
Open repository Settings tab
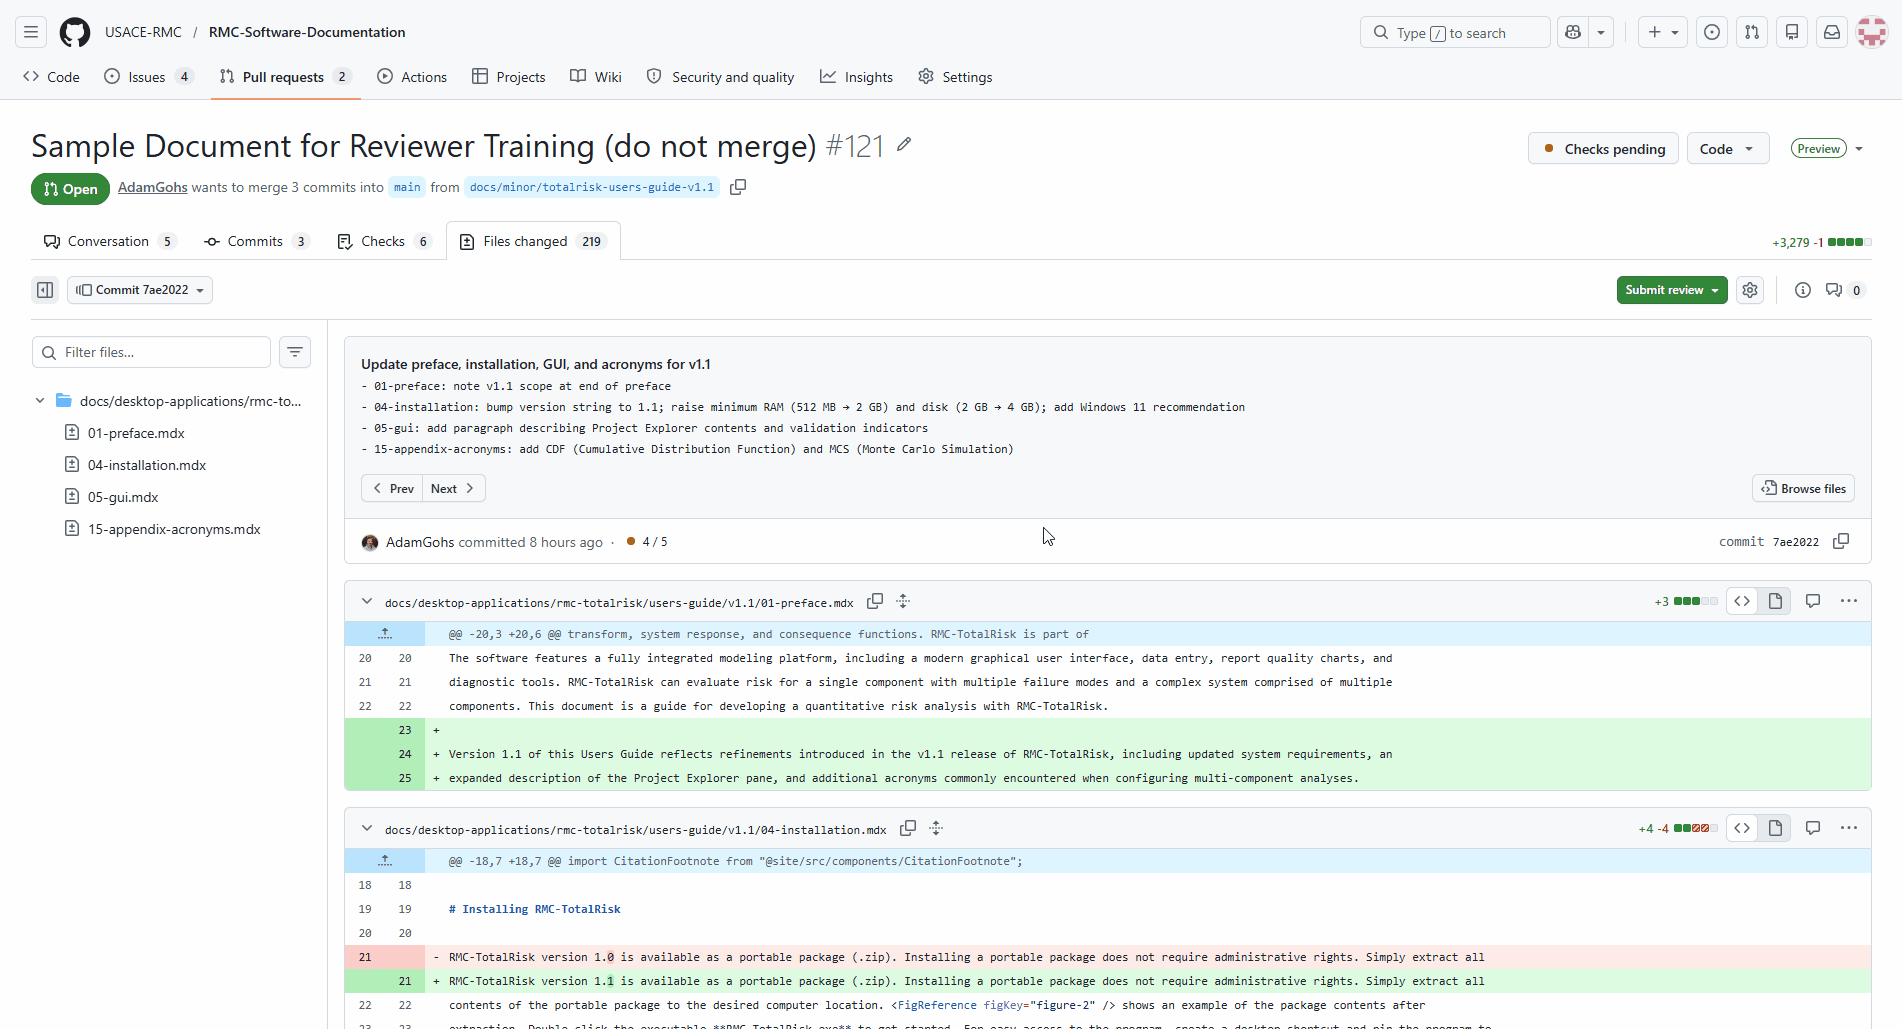[x=956, y=77]
